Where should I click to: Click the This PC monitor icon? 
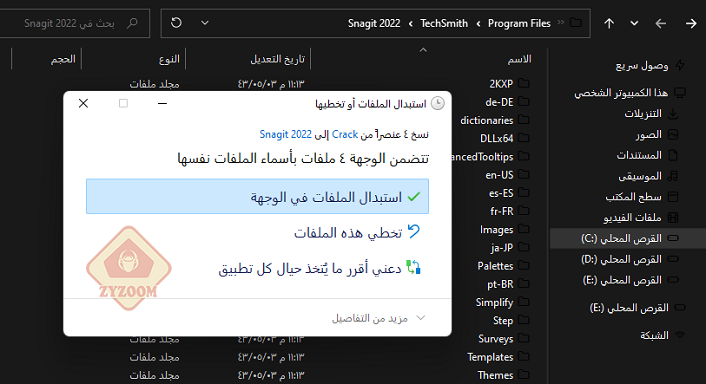point(679,93)
